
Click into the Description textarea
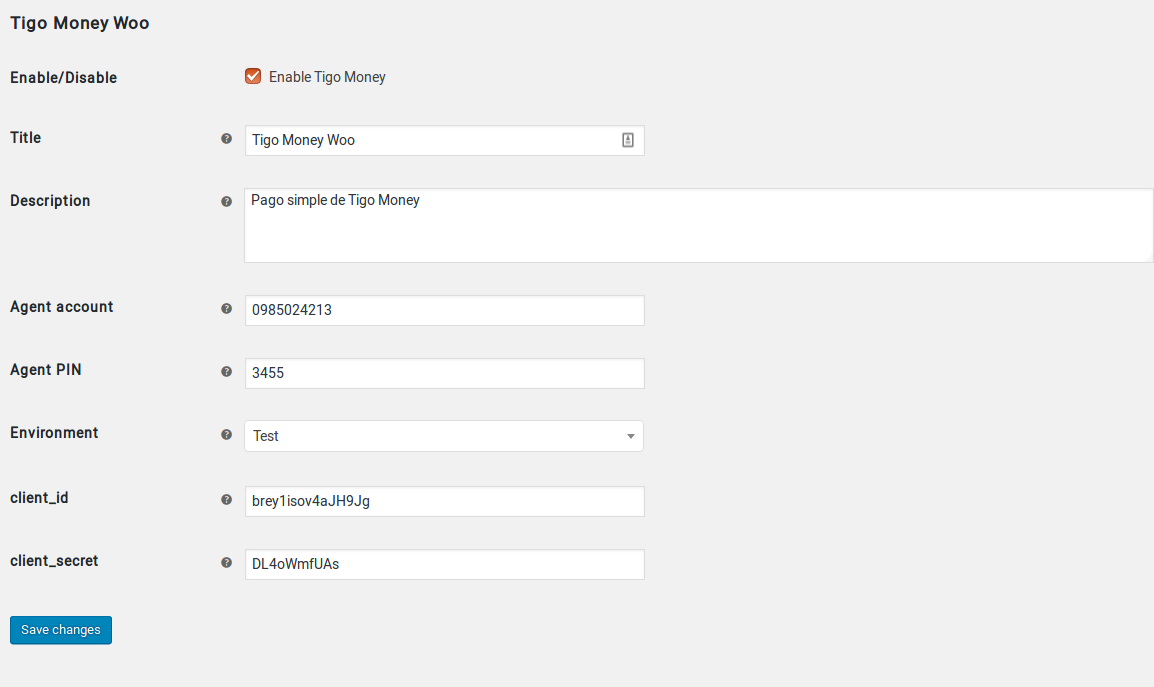(698, 225)
